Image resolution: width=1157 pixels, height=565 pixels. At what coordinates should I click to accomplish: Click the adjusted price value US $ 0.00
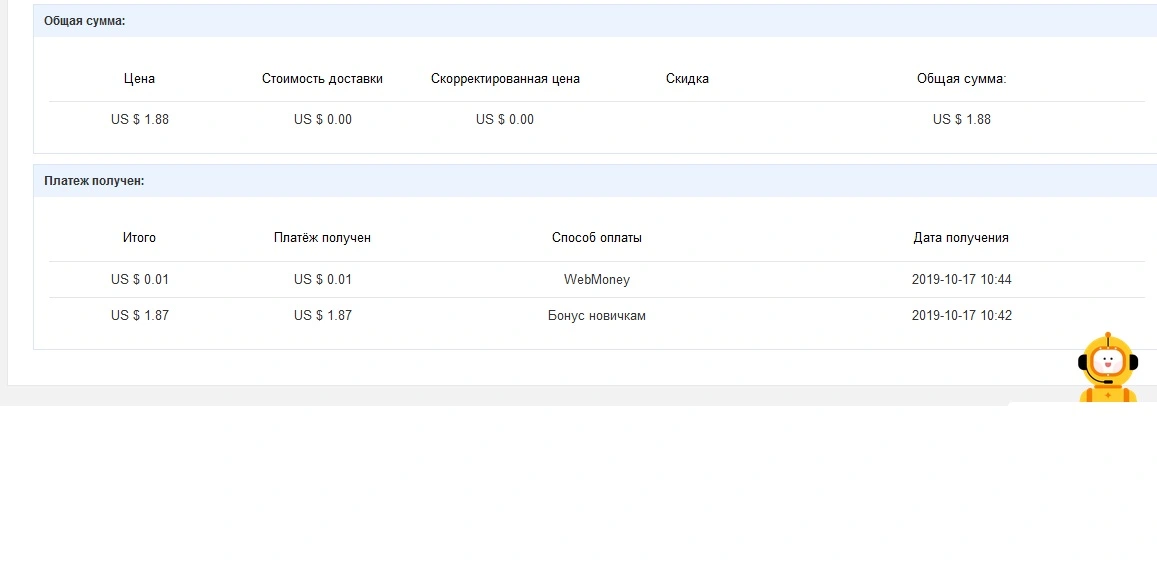pyautogui.click(x=505, y=119)
